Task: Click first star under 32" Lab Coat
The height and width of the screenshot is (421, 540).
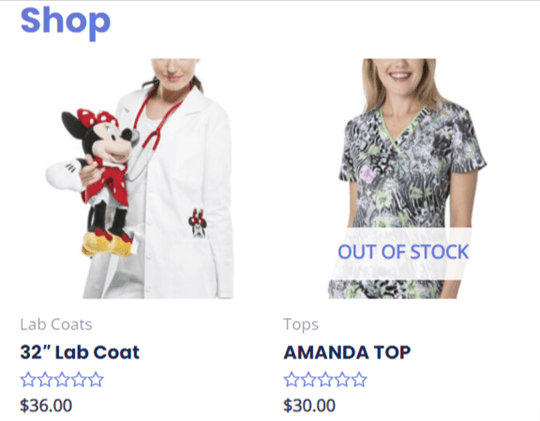Action: click(28, 379)
